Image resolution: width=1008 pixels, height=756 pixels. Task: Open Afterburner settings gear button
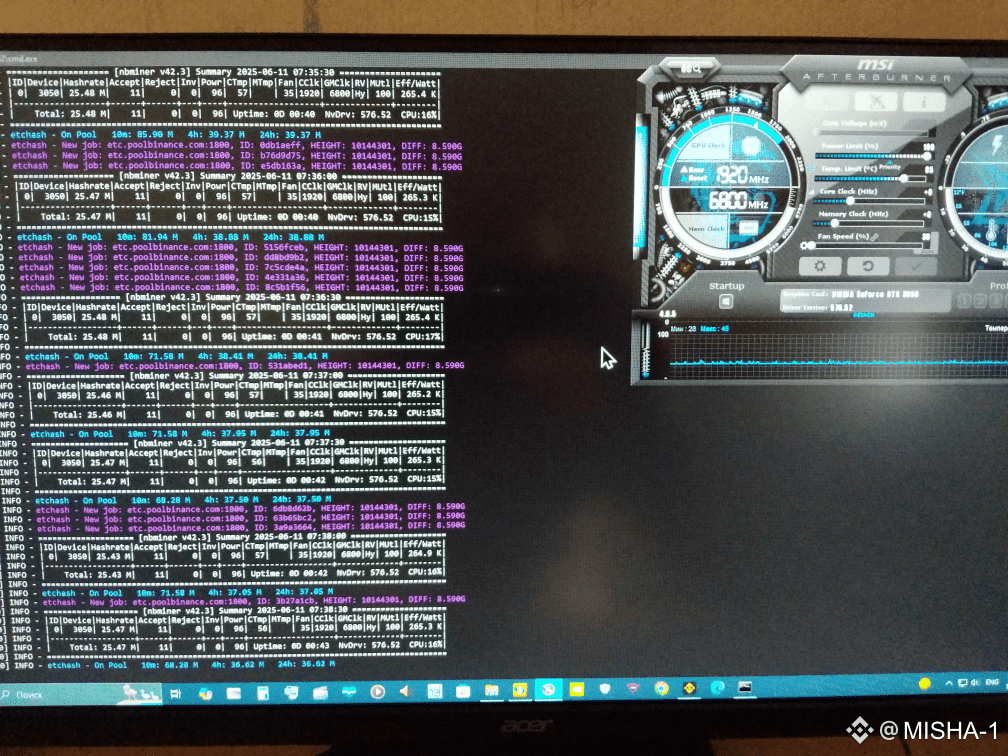[x=820, y=266]
